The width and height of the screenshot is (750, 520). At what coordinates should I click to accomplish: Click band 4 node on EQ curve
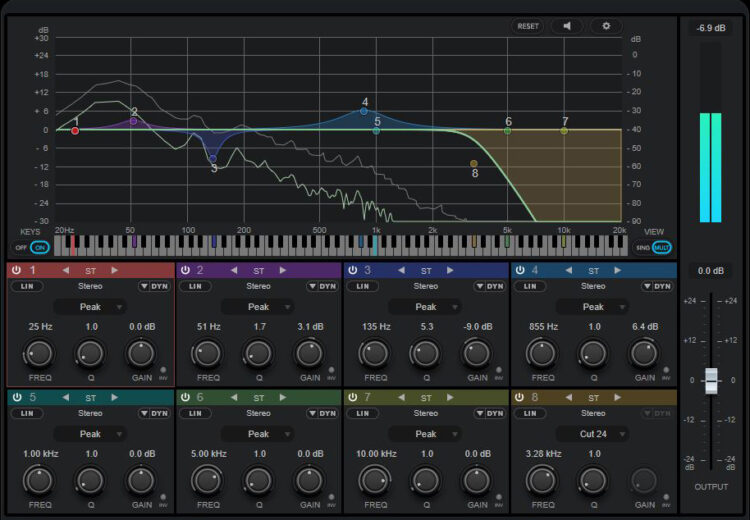(x=364, y=111)
